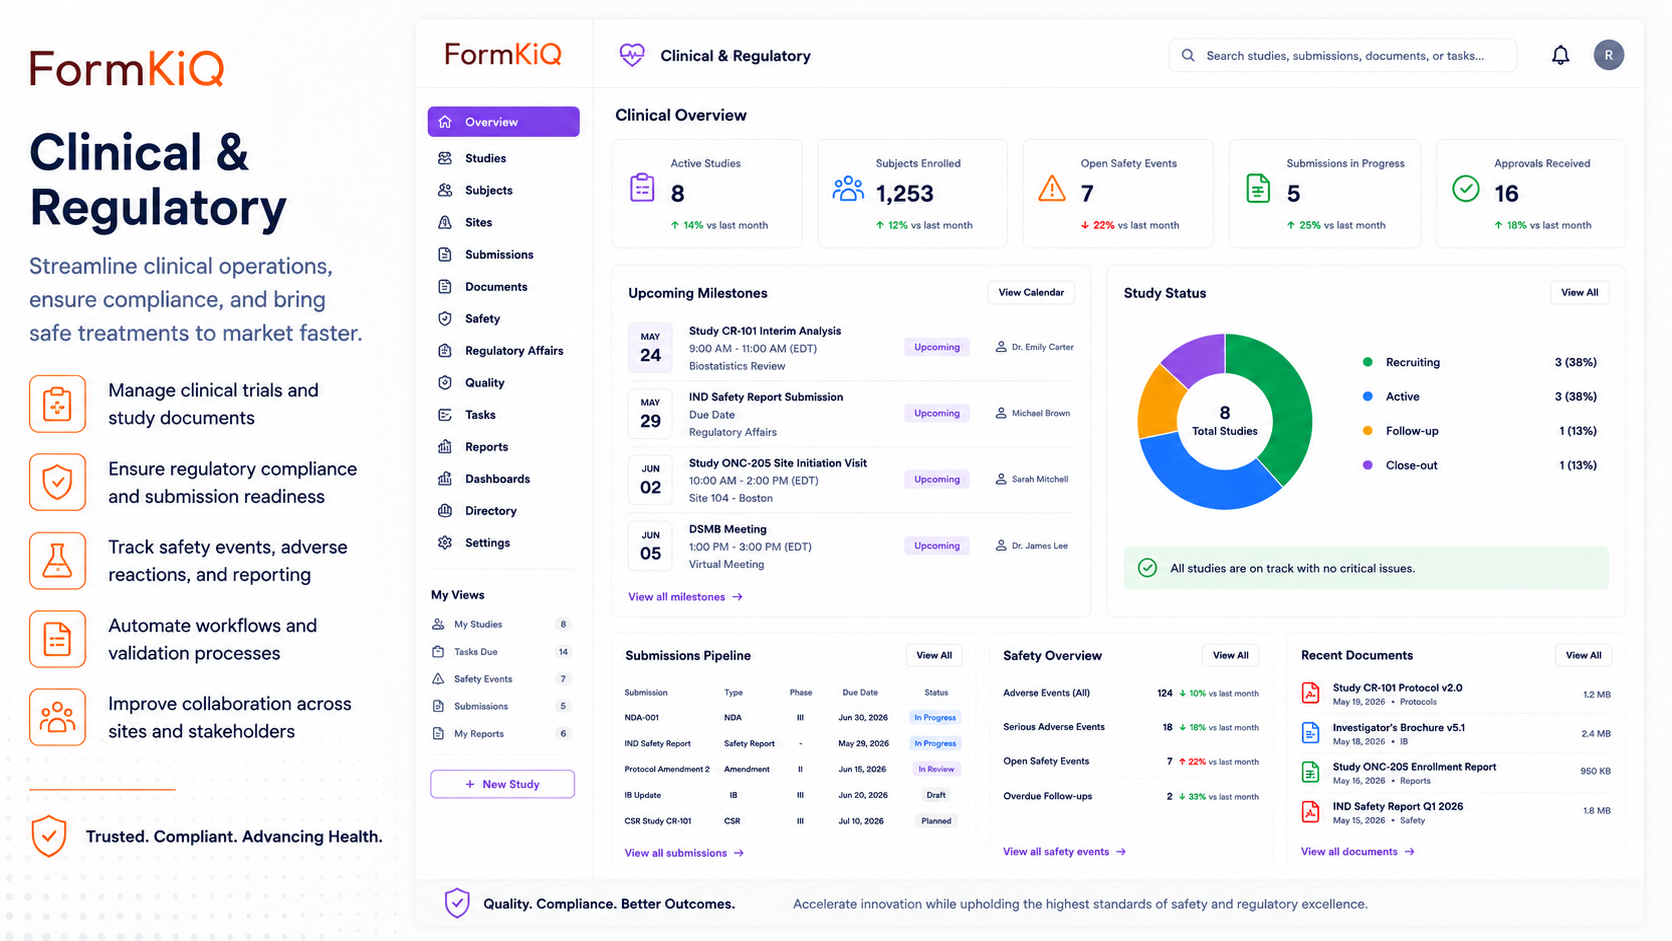The height and width of the screenshot is (941, 1672).
Task: Follow the View all documents link
Action: [x=1357, y=852]
